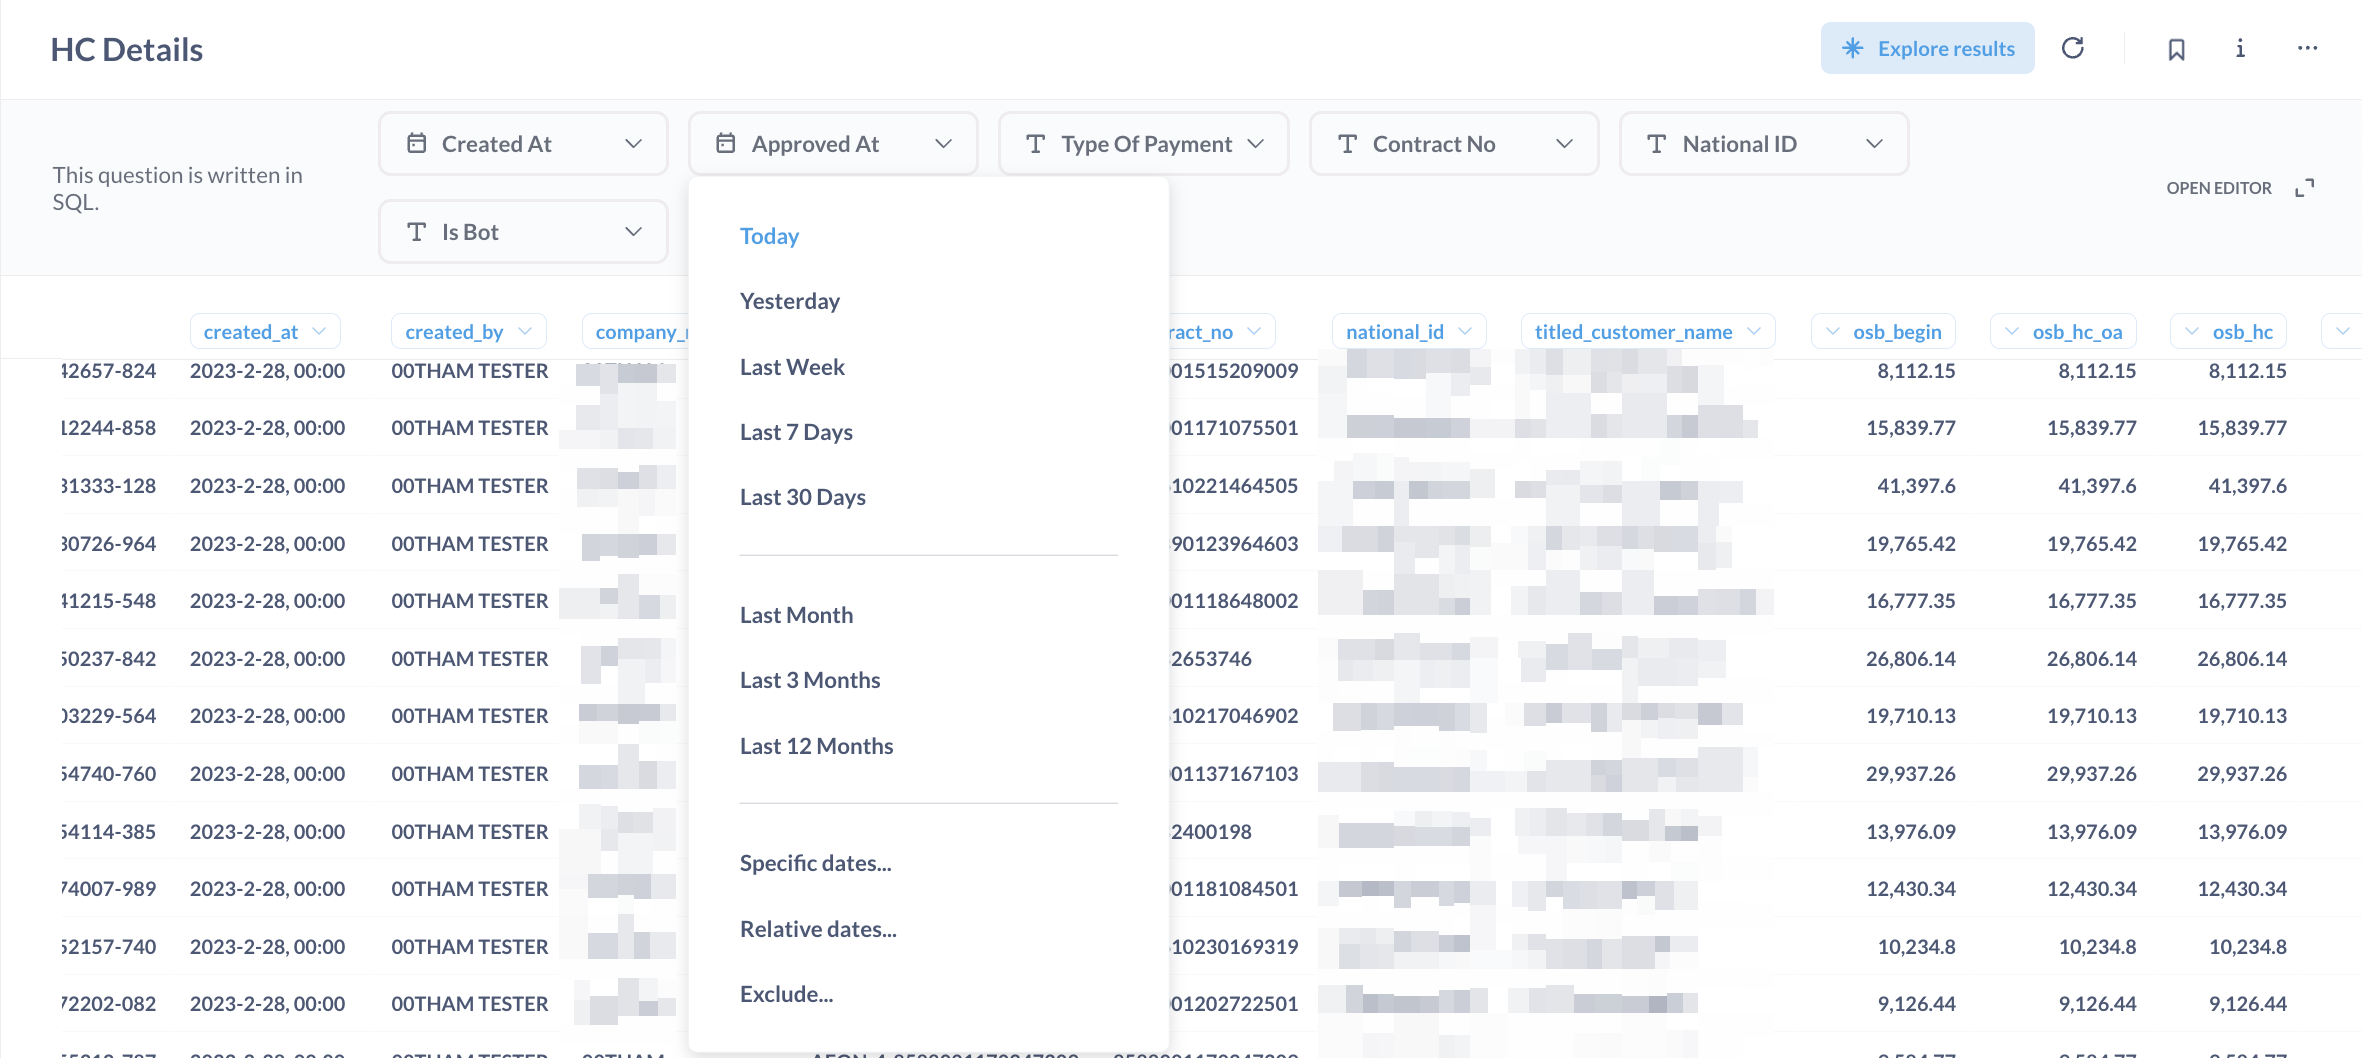Click osb_hc_oa value 9,126.44
Image resolution: width=2362 pixels, height=1058 pixels.
coord(2097,1004)
